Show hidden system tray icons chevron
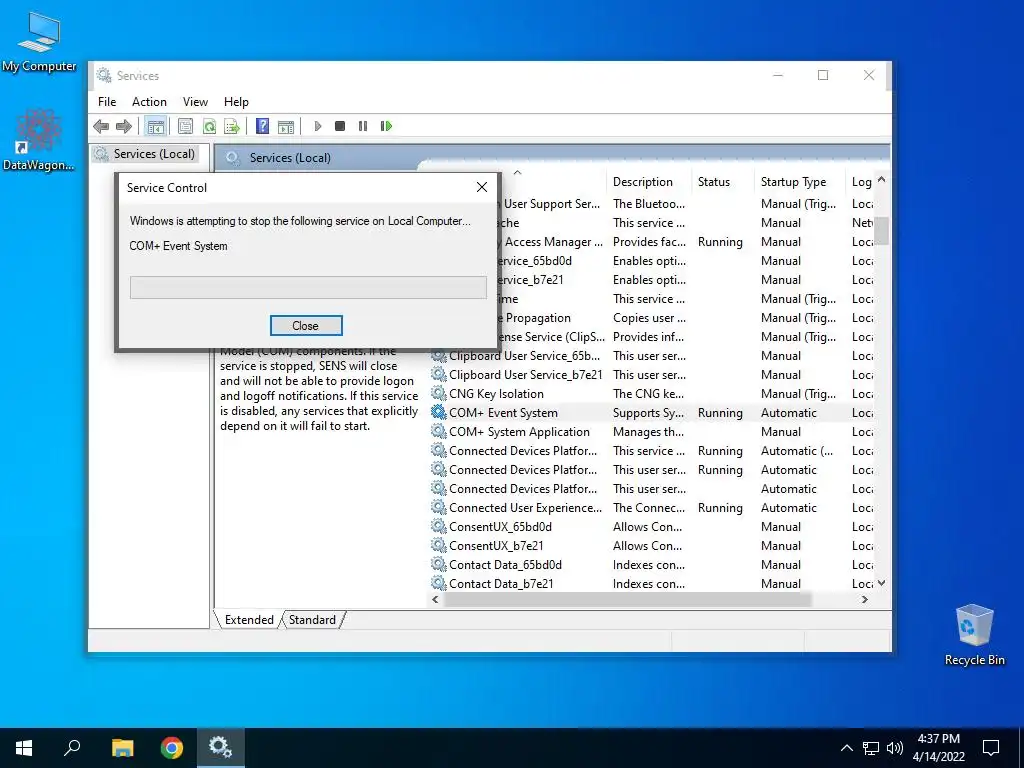Viewport: 1024px width, 768px height. click(x=846, y=748)
